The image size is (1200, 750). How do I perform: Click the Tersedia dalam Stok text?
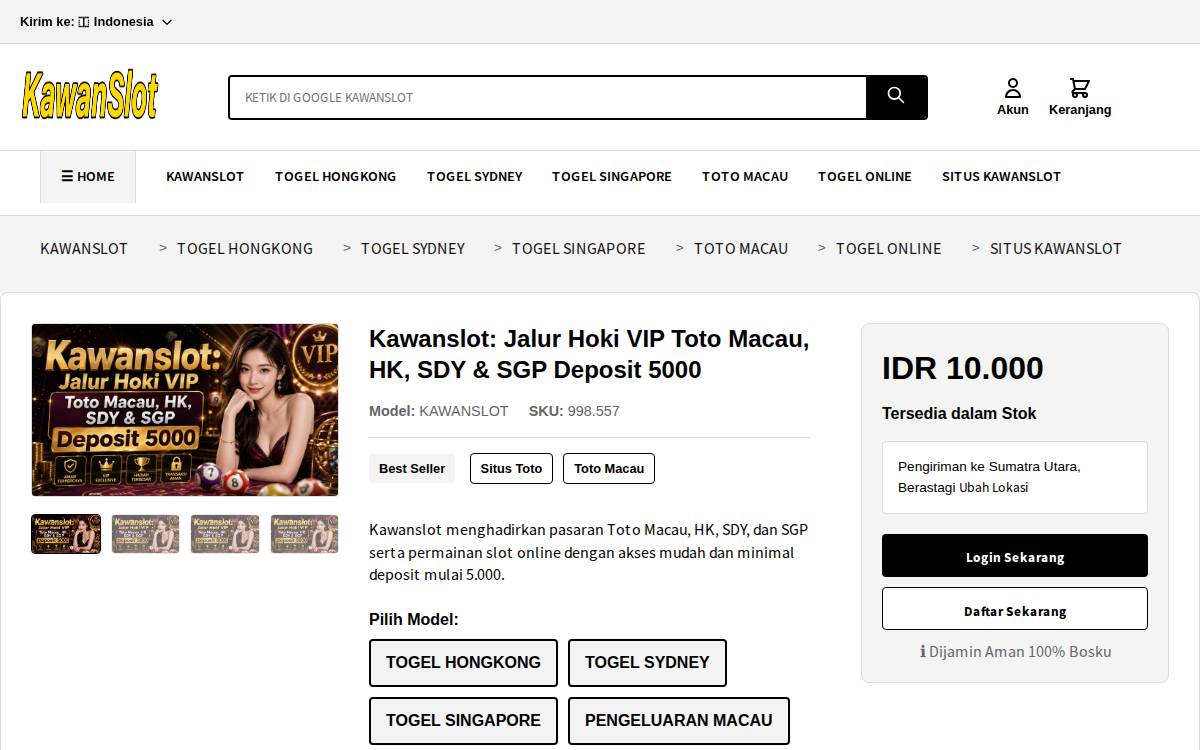pyautogui.click(x=959, y=413)
